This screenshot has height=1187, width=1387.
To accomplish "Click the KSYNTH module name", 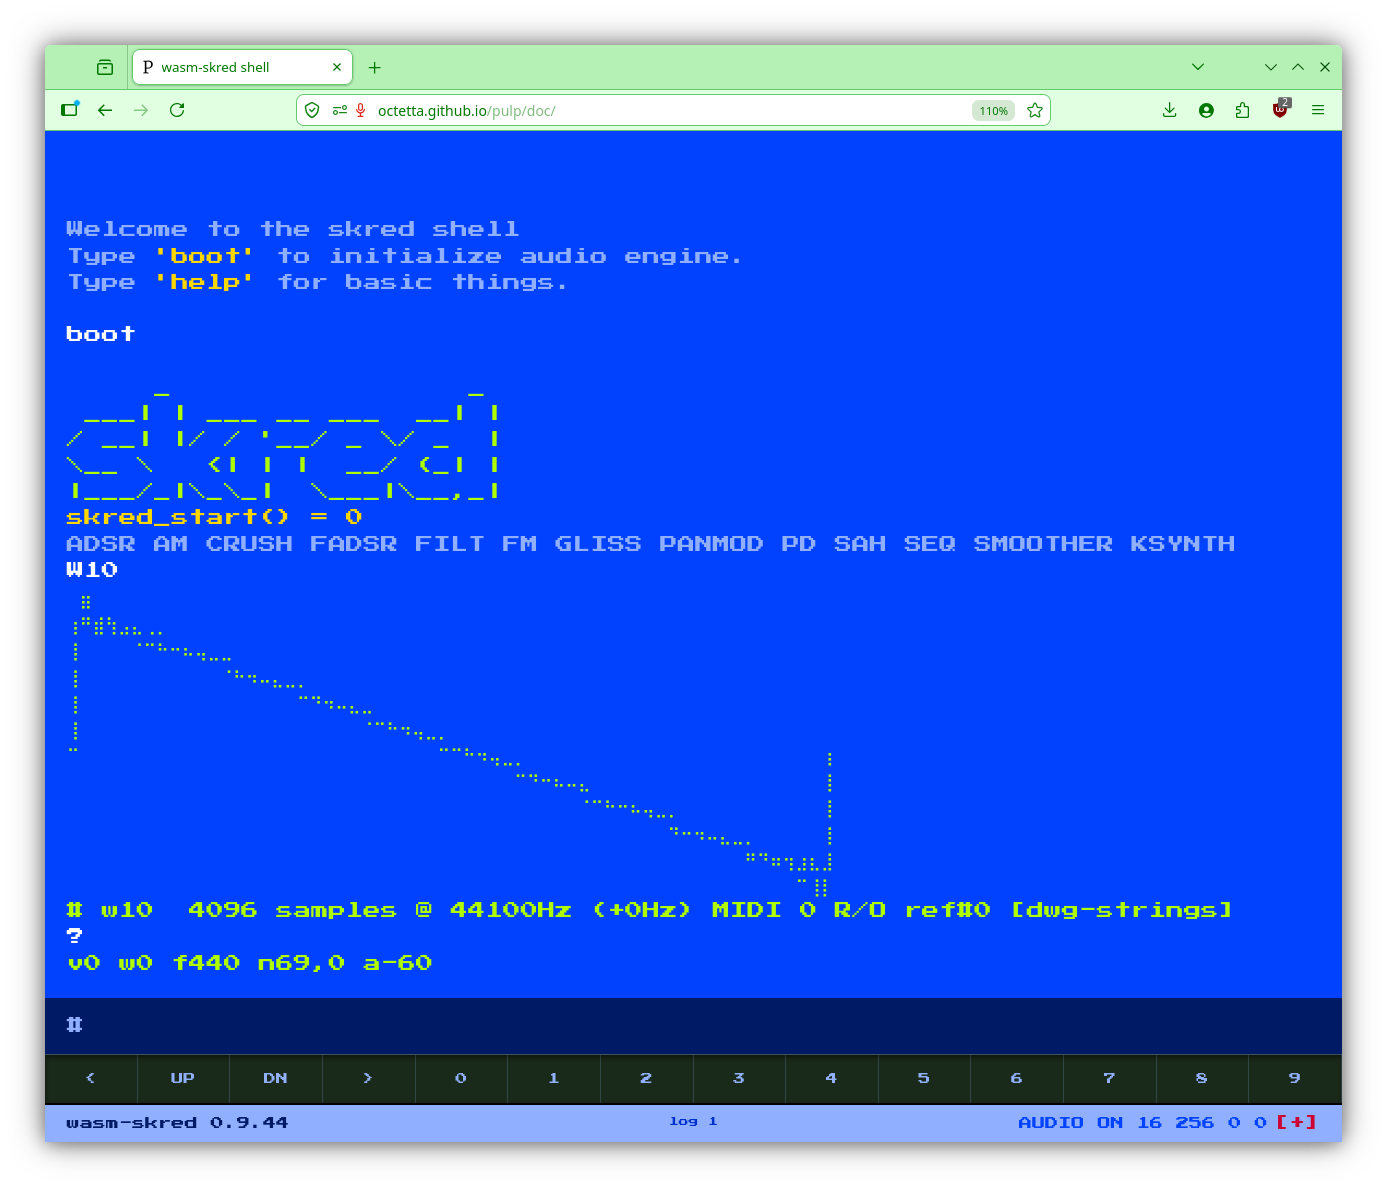I will pos(1182,543).
